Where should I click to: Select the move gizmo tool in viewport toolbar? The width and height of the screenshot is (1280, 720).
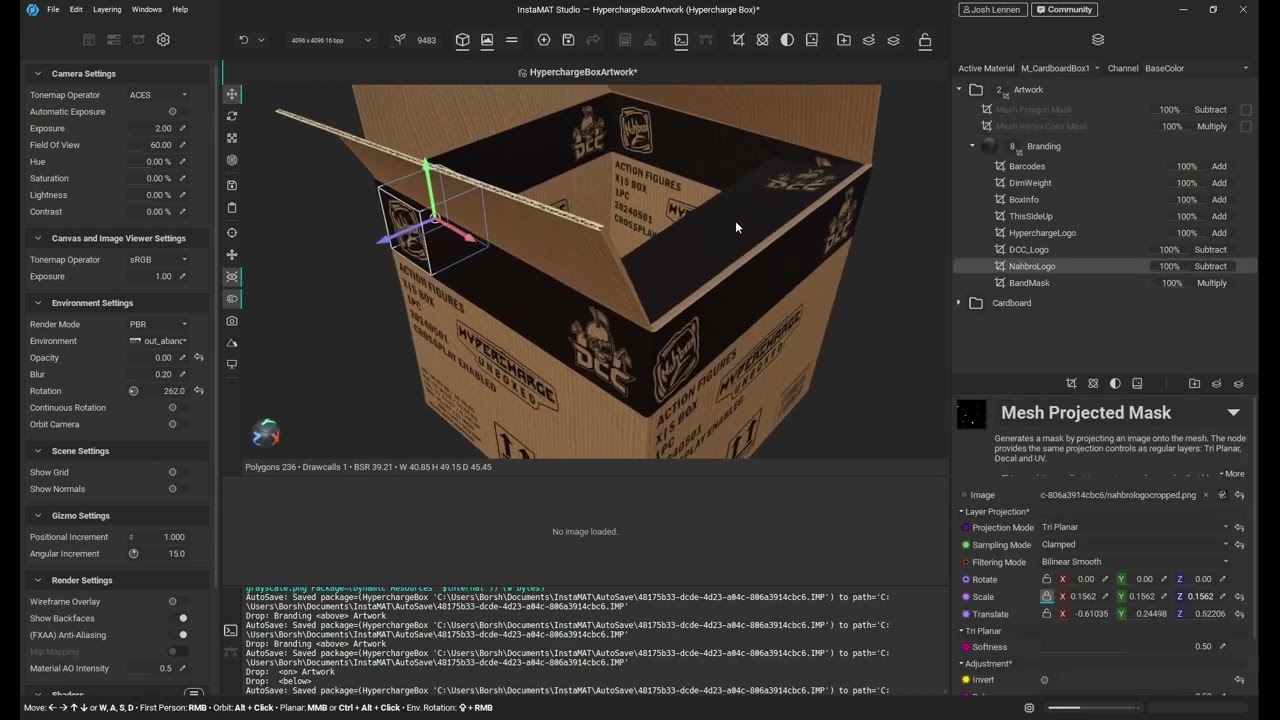pos(232,94)
